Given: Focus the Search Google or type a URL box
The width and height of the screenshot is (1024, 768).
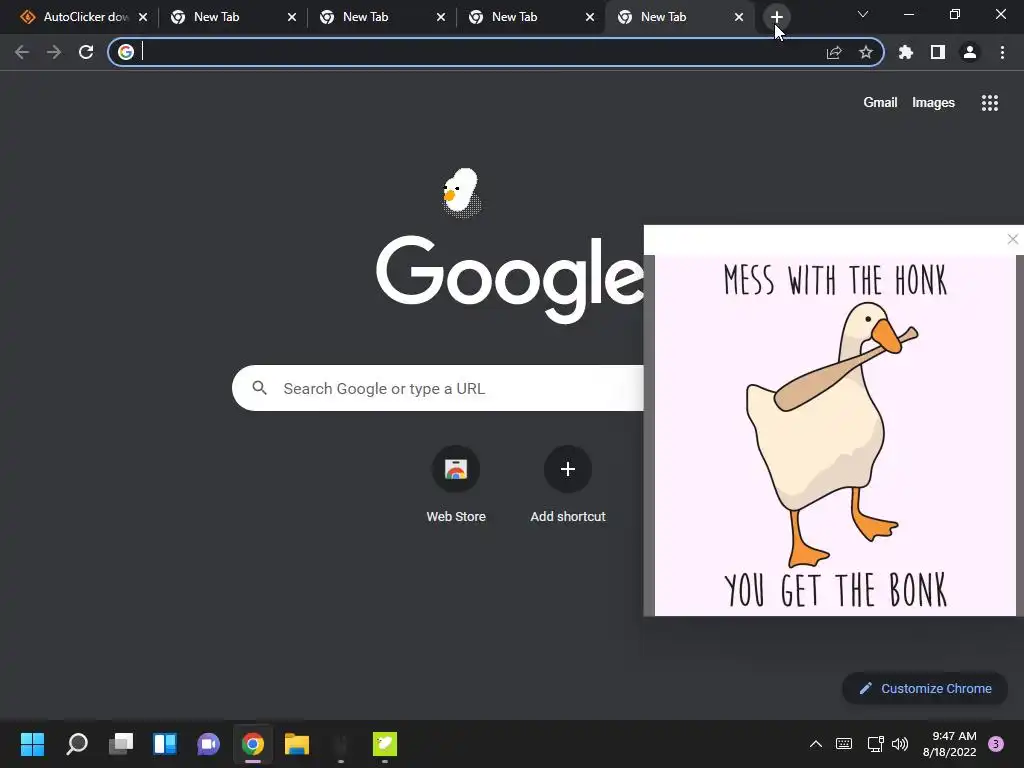Looking at the screenshot, I should point(438,389).
